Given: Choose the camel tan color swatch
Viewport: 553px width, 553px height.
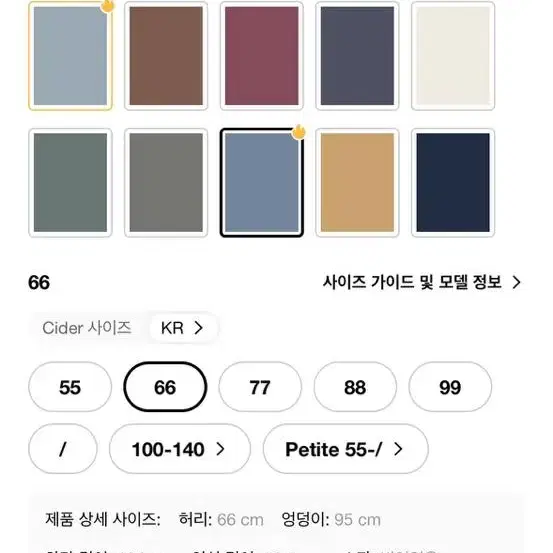Looking at the screenshot, I should [357, 183].
